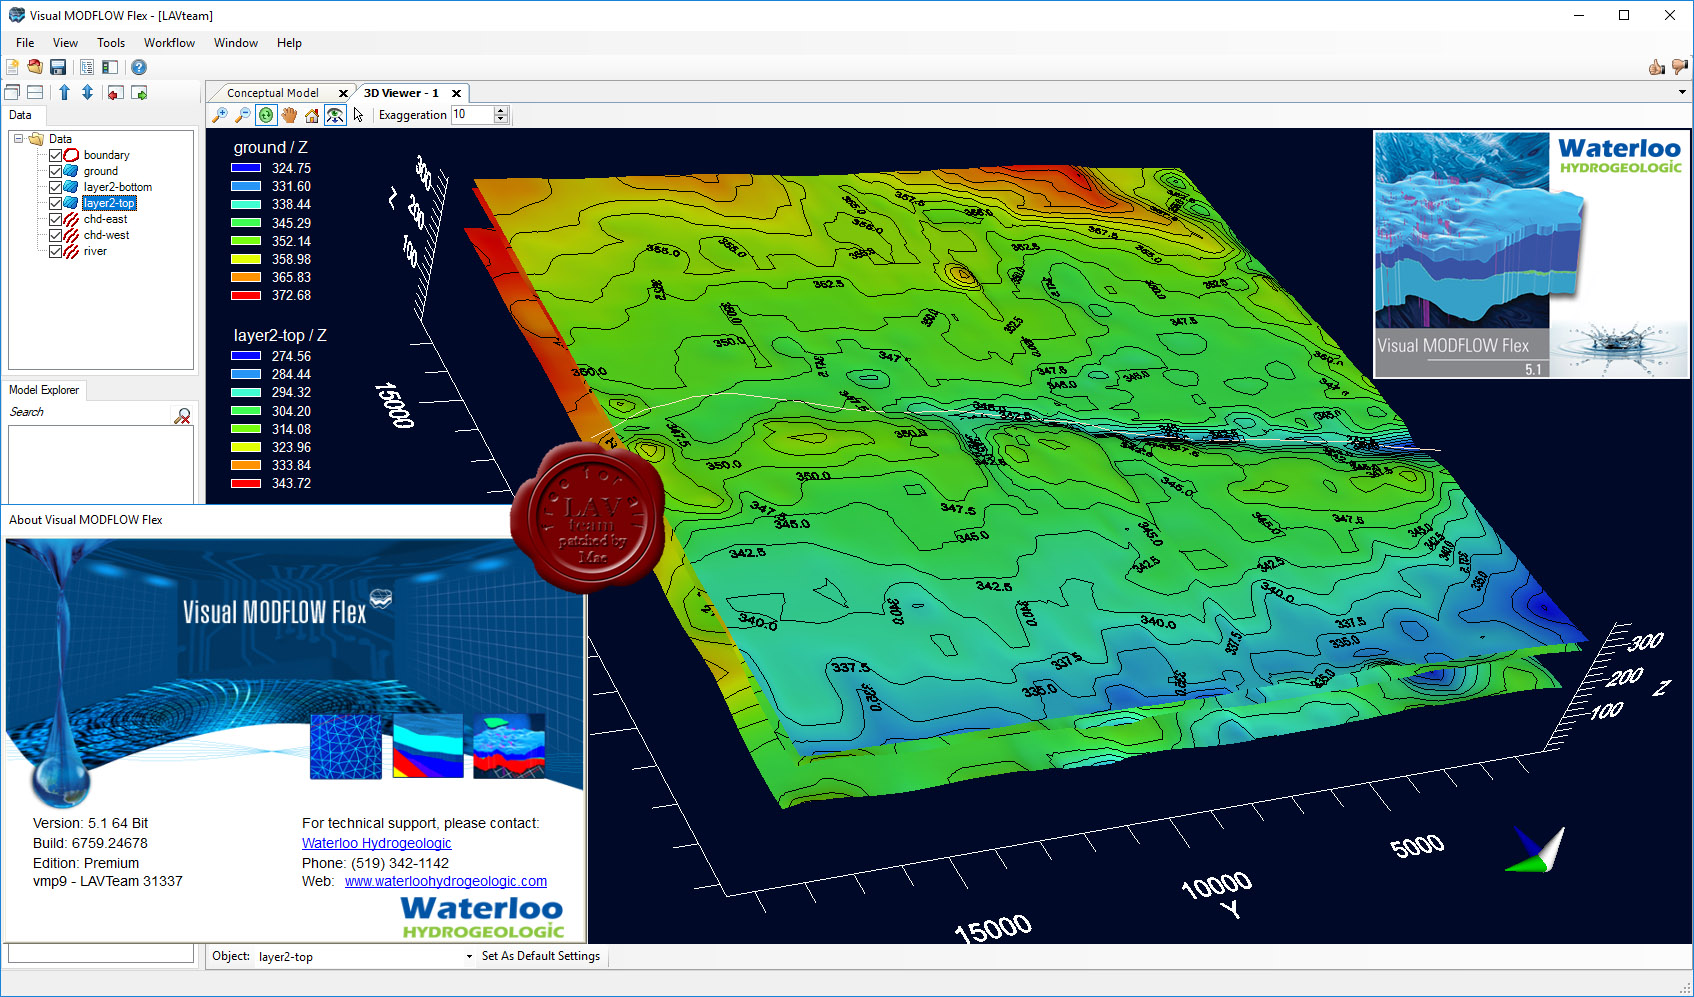This screenshot has width=1694, height=997.
Task: Toggle the green Rotate tool
Action: 266,115
